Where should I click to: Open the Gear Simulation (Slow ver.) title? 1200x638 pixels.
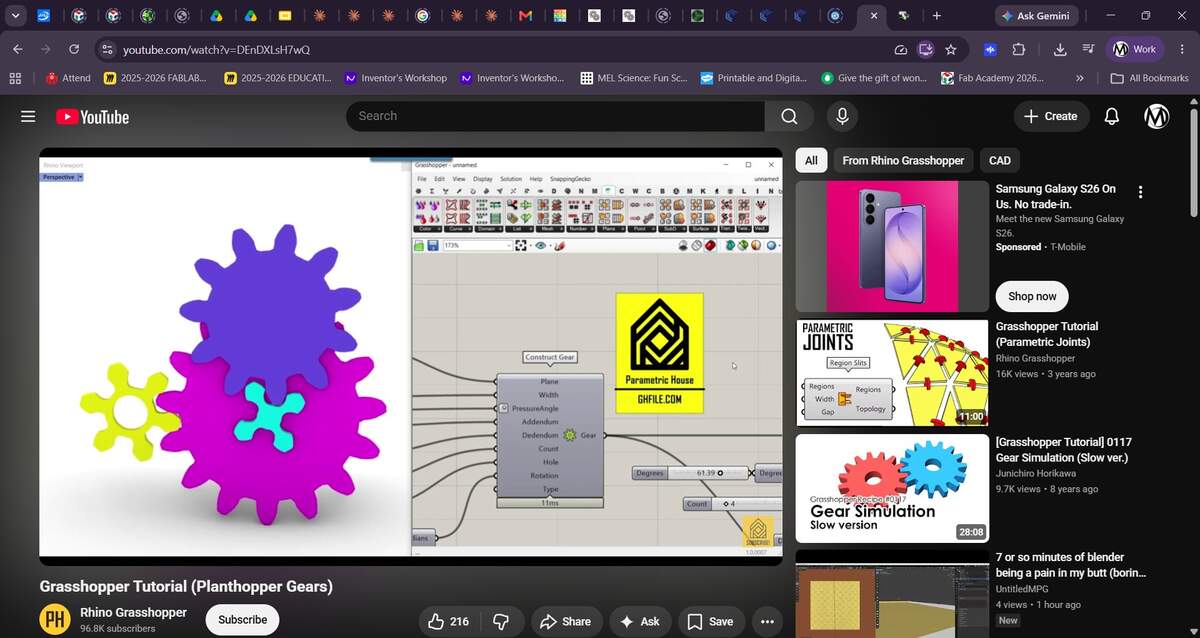pyautogui.click(x=1063, y=450)
